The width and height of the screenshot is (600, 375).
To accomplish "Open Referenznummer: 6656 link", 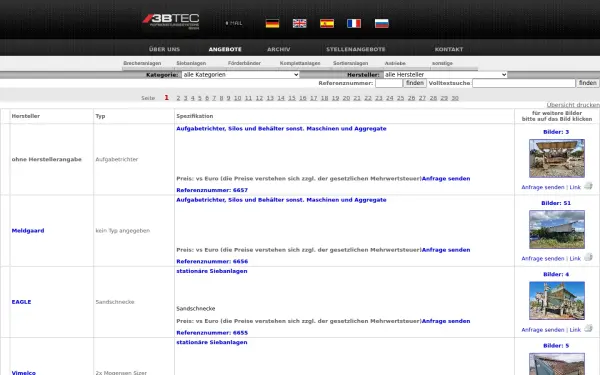I will click(212, 261).
